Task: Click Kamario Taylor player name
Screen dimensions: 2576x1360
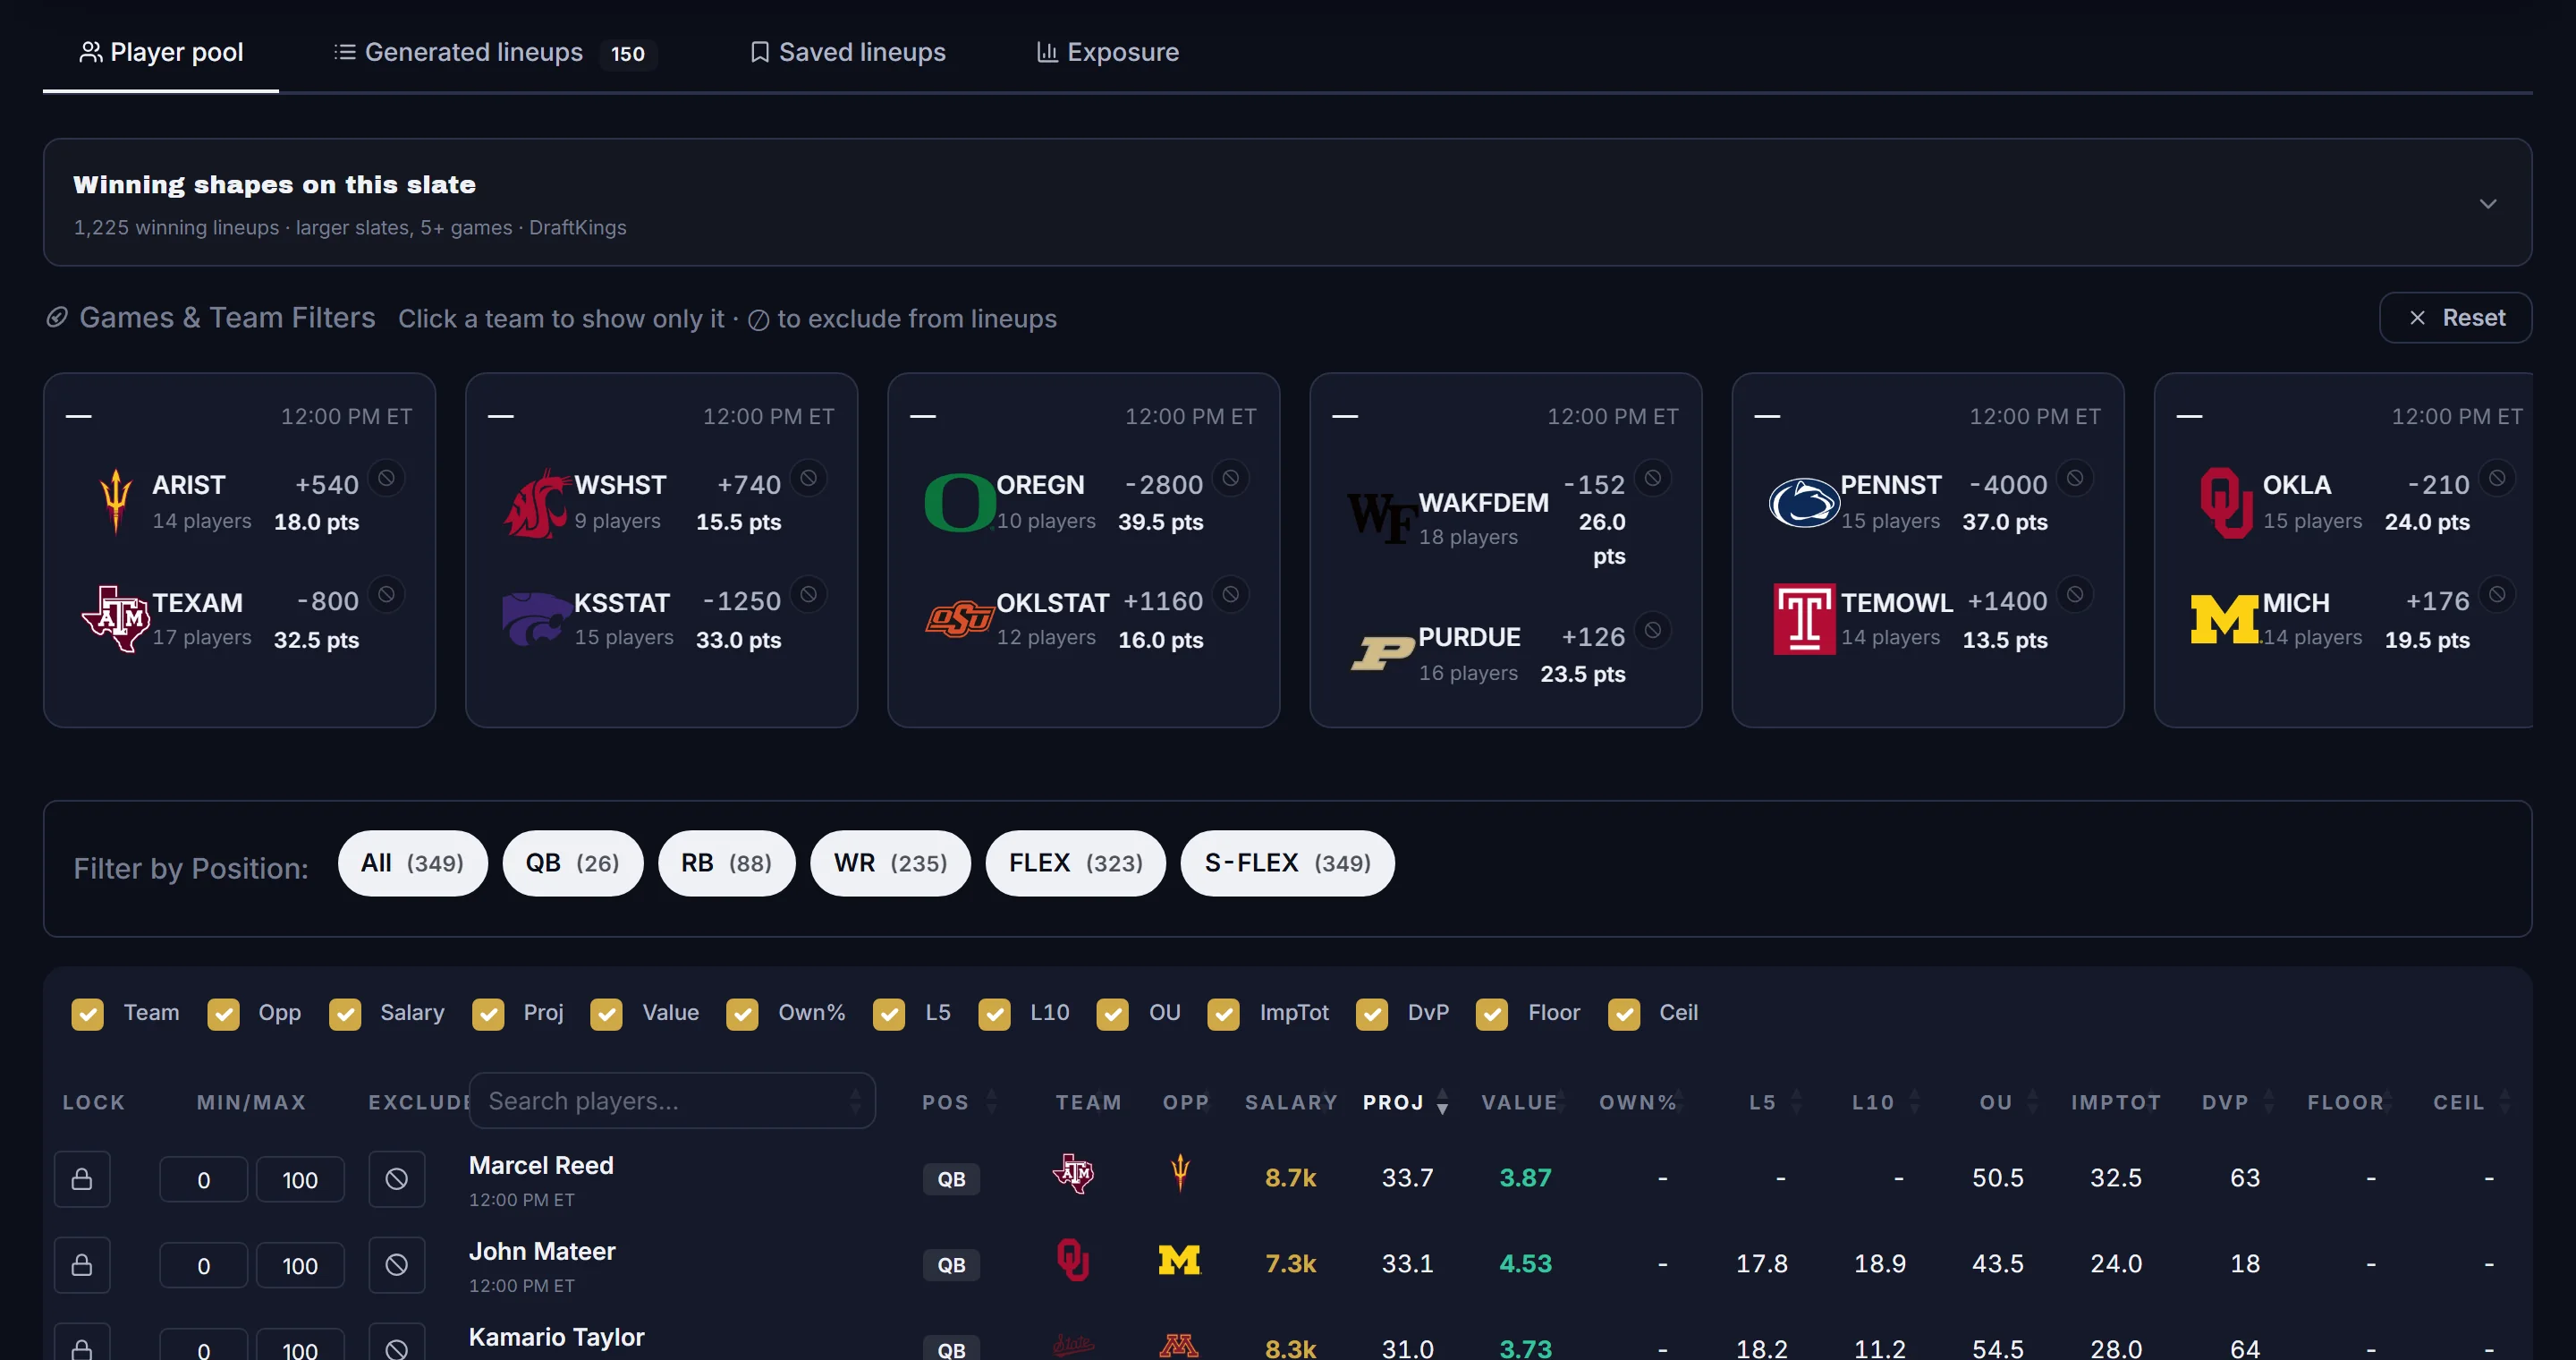Action: pyautogui.click(x=556, y=1337)
